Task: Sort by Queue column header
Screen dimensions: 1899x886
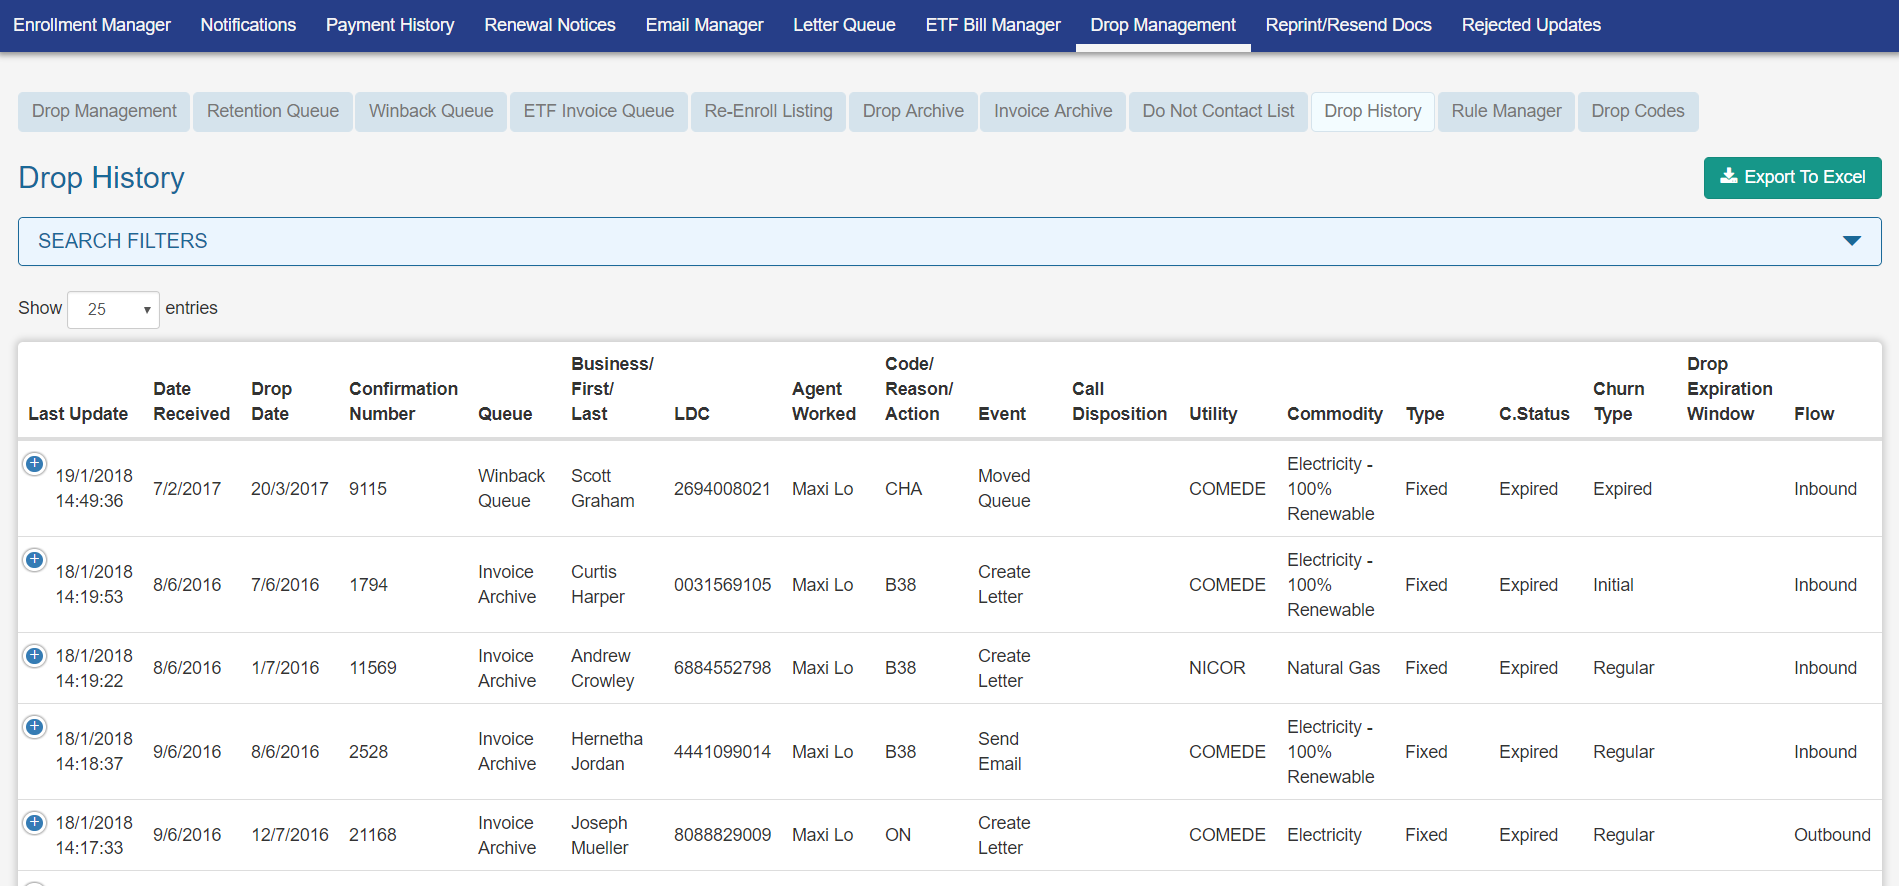Action: click(x=505, y=414)
